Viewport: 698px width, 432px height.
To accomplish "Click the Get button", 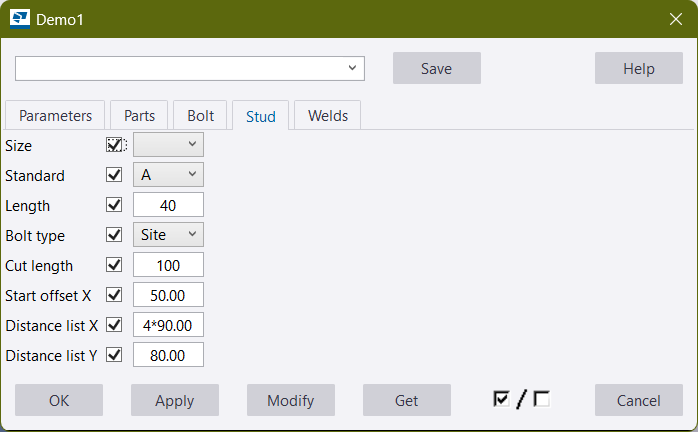I will pyautogui.click(x=407, y=400).
